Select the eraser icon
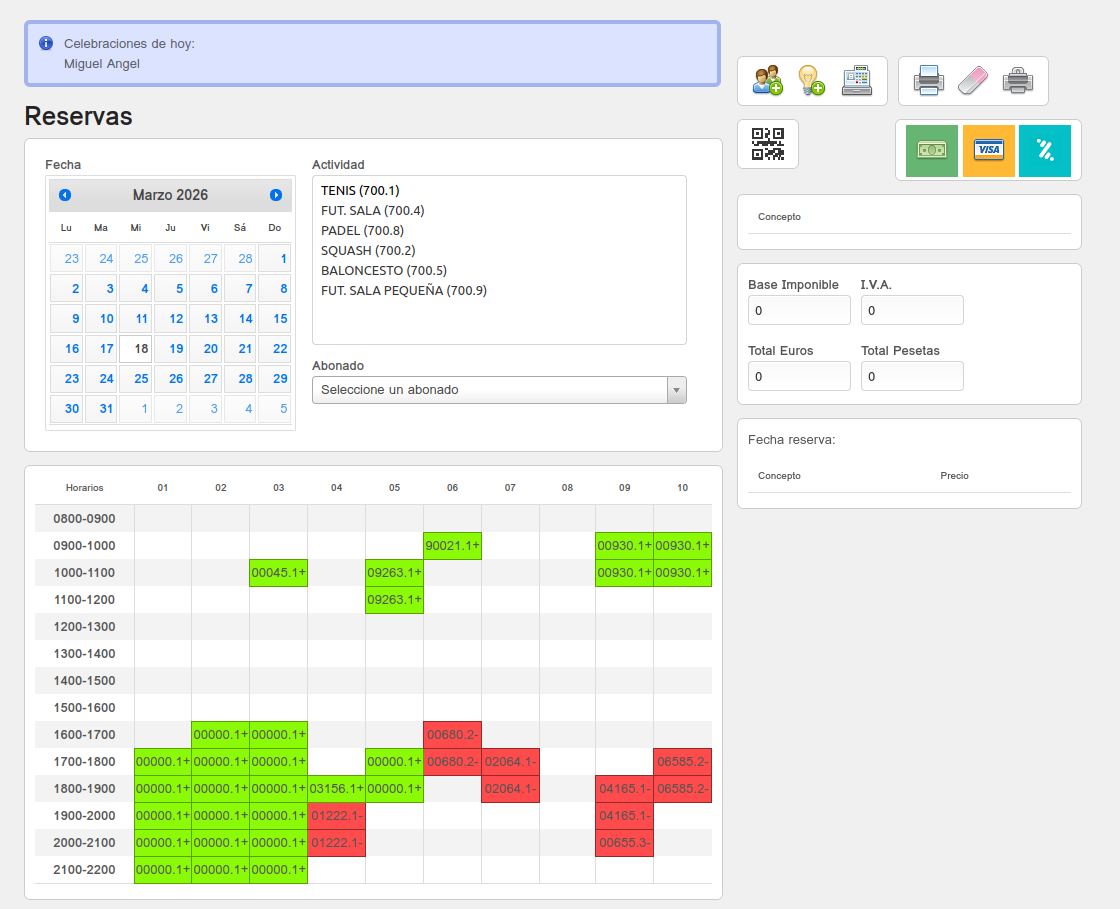1120x909 pixels. click(x=972, y=80)
